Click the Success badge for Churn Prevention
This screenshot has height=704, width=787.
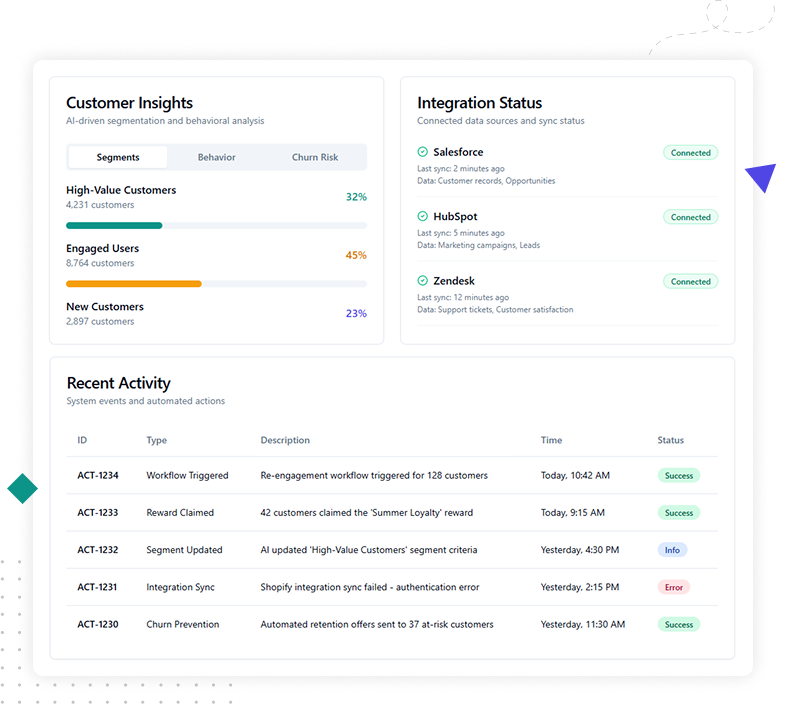[678, 624]
